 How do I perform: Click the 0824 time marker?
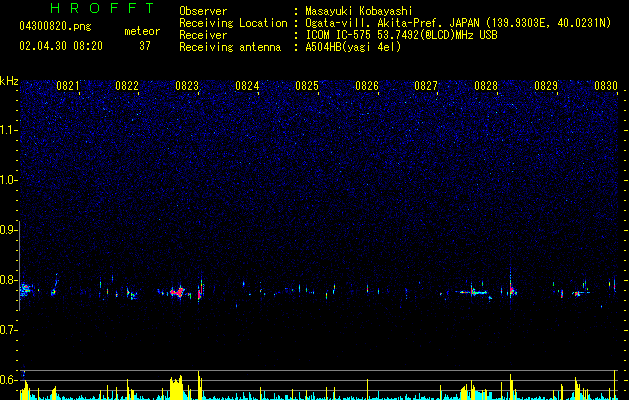[x=247, y=86]
